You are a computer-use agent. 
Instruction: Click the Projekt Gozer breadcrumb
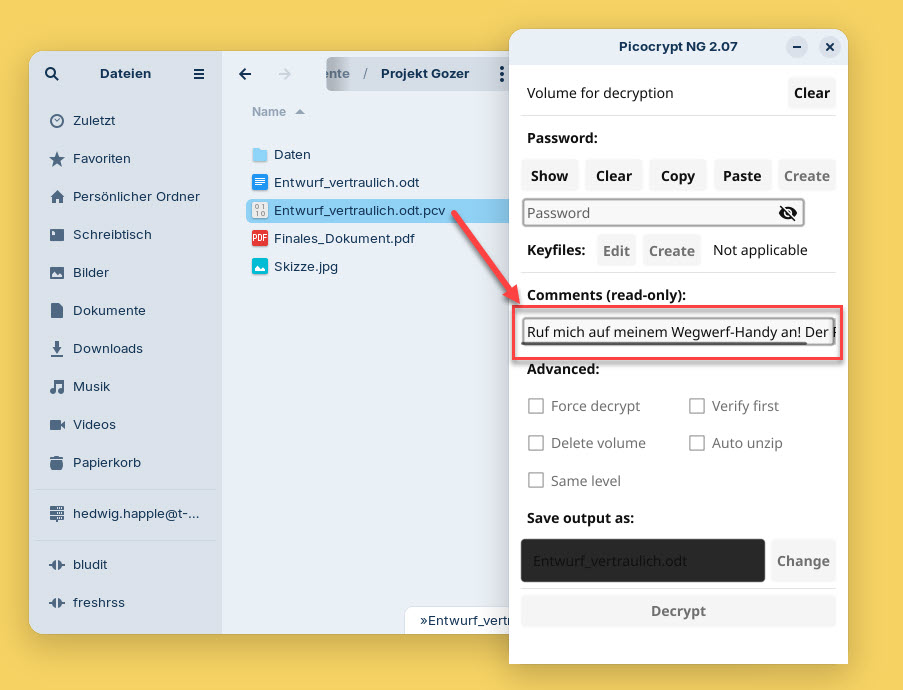[424, 74]
